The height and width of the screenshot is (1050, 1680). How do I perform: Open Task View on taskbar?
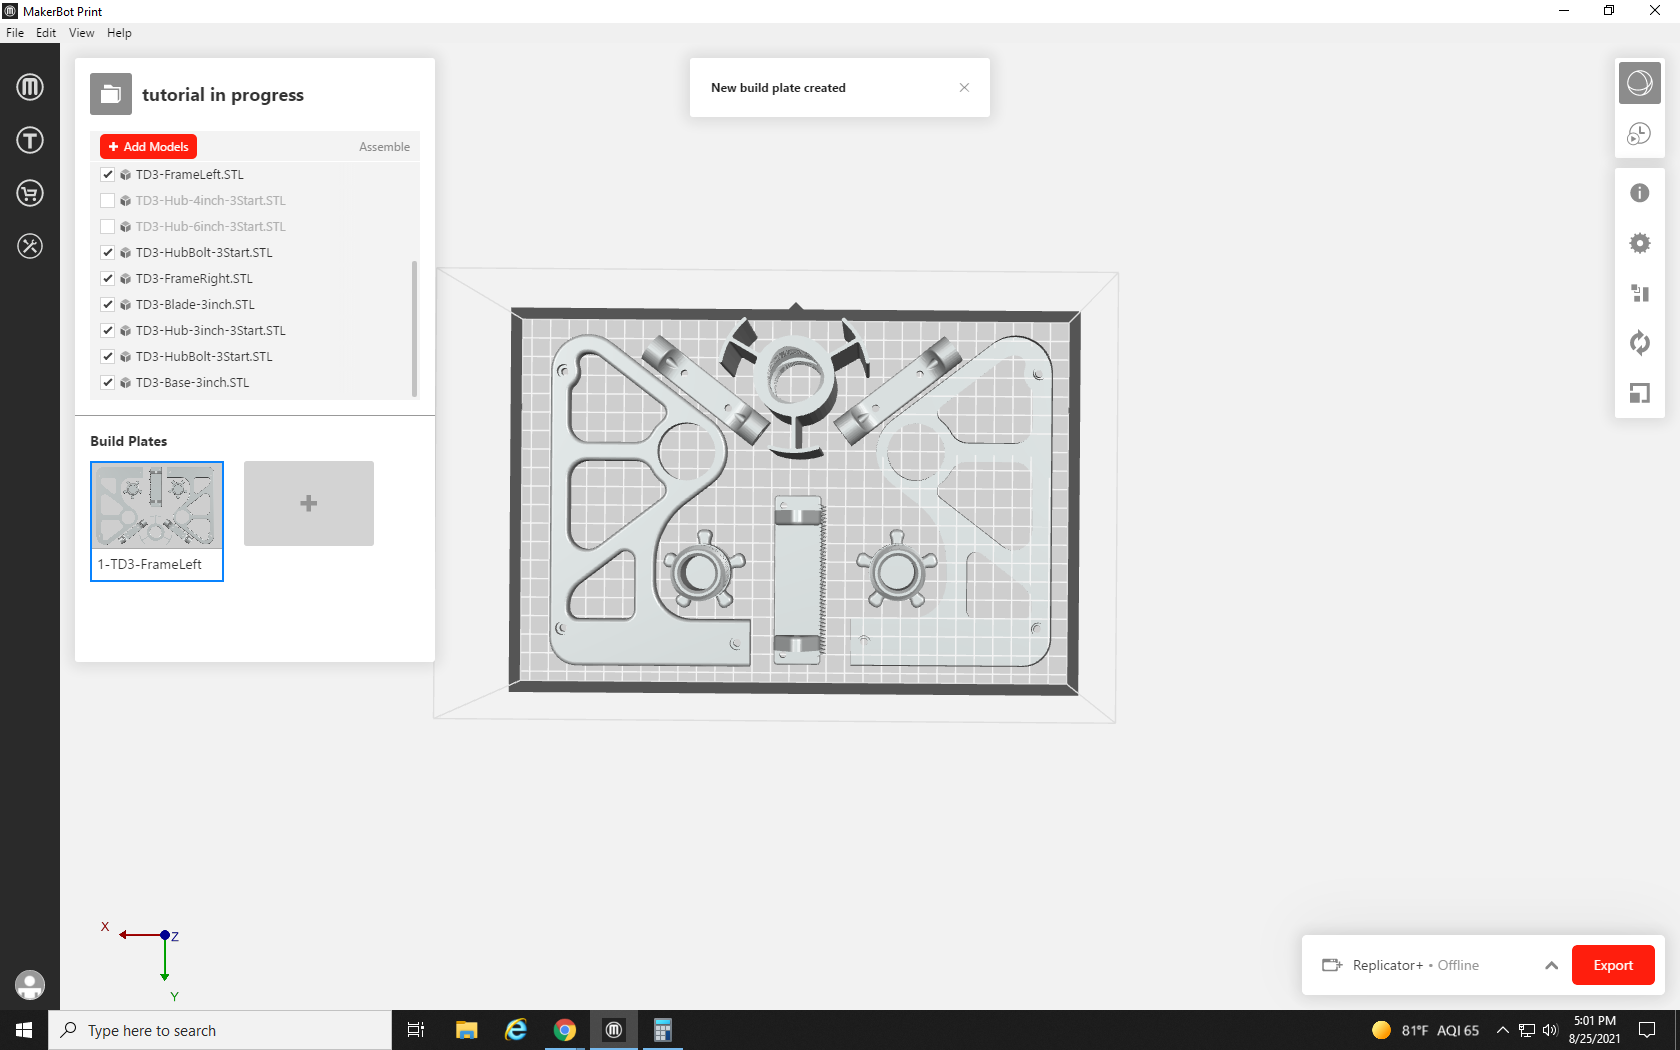tap(416, 1030)
